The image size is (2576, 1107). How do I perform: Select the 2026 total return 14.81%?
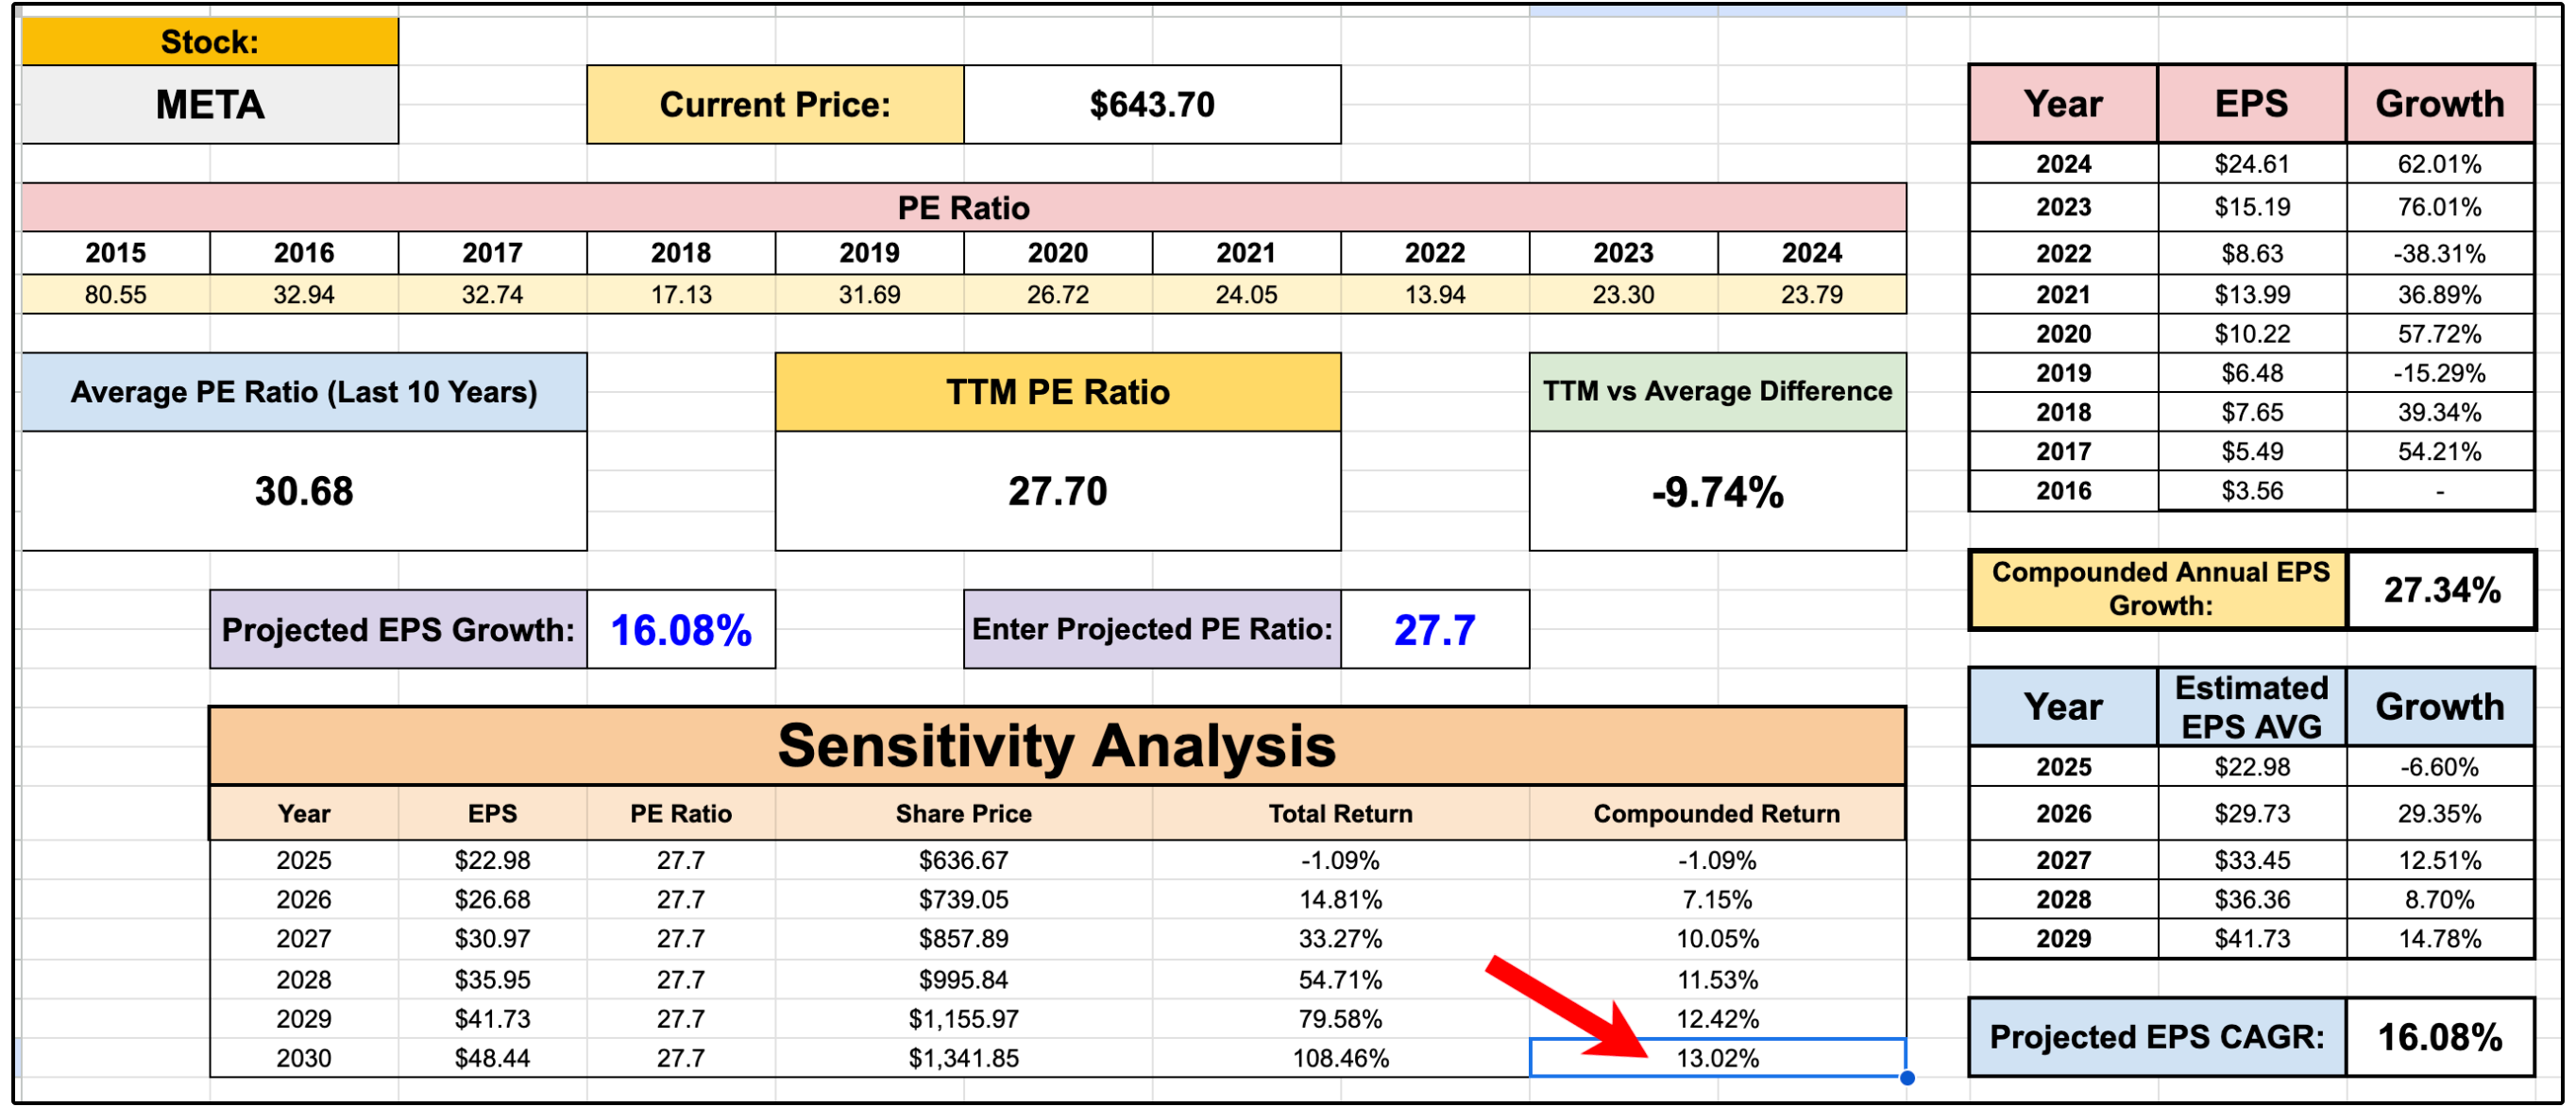pyautogui.click(x=1340, y=900)
